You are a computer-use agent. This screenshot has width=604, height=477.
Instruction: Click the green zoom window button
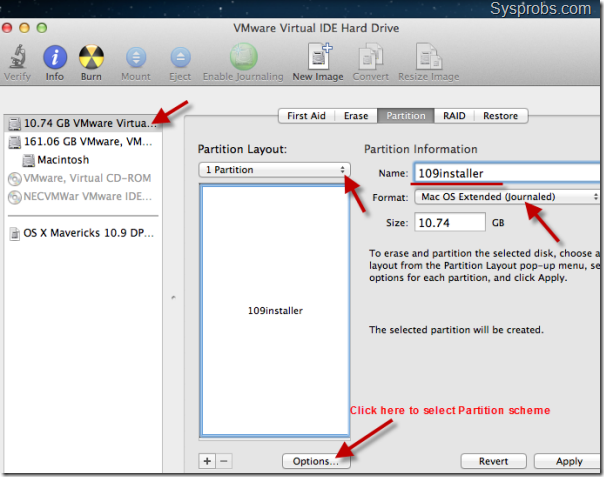pyautogui.click(x=42, y=28)
